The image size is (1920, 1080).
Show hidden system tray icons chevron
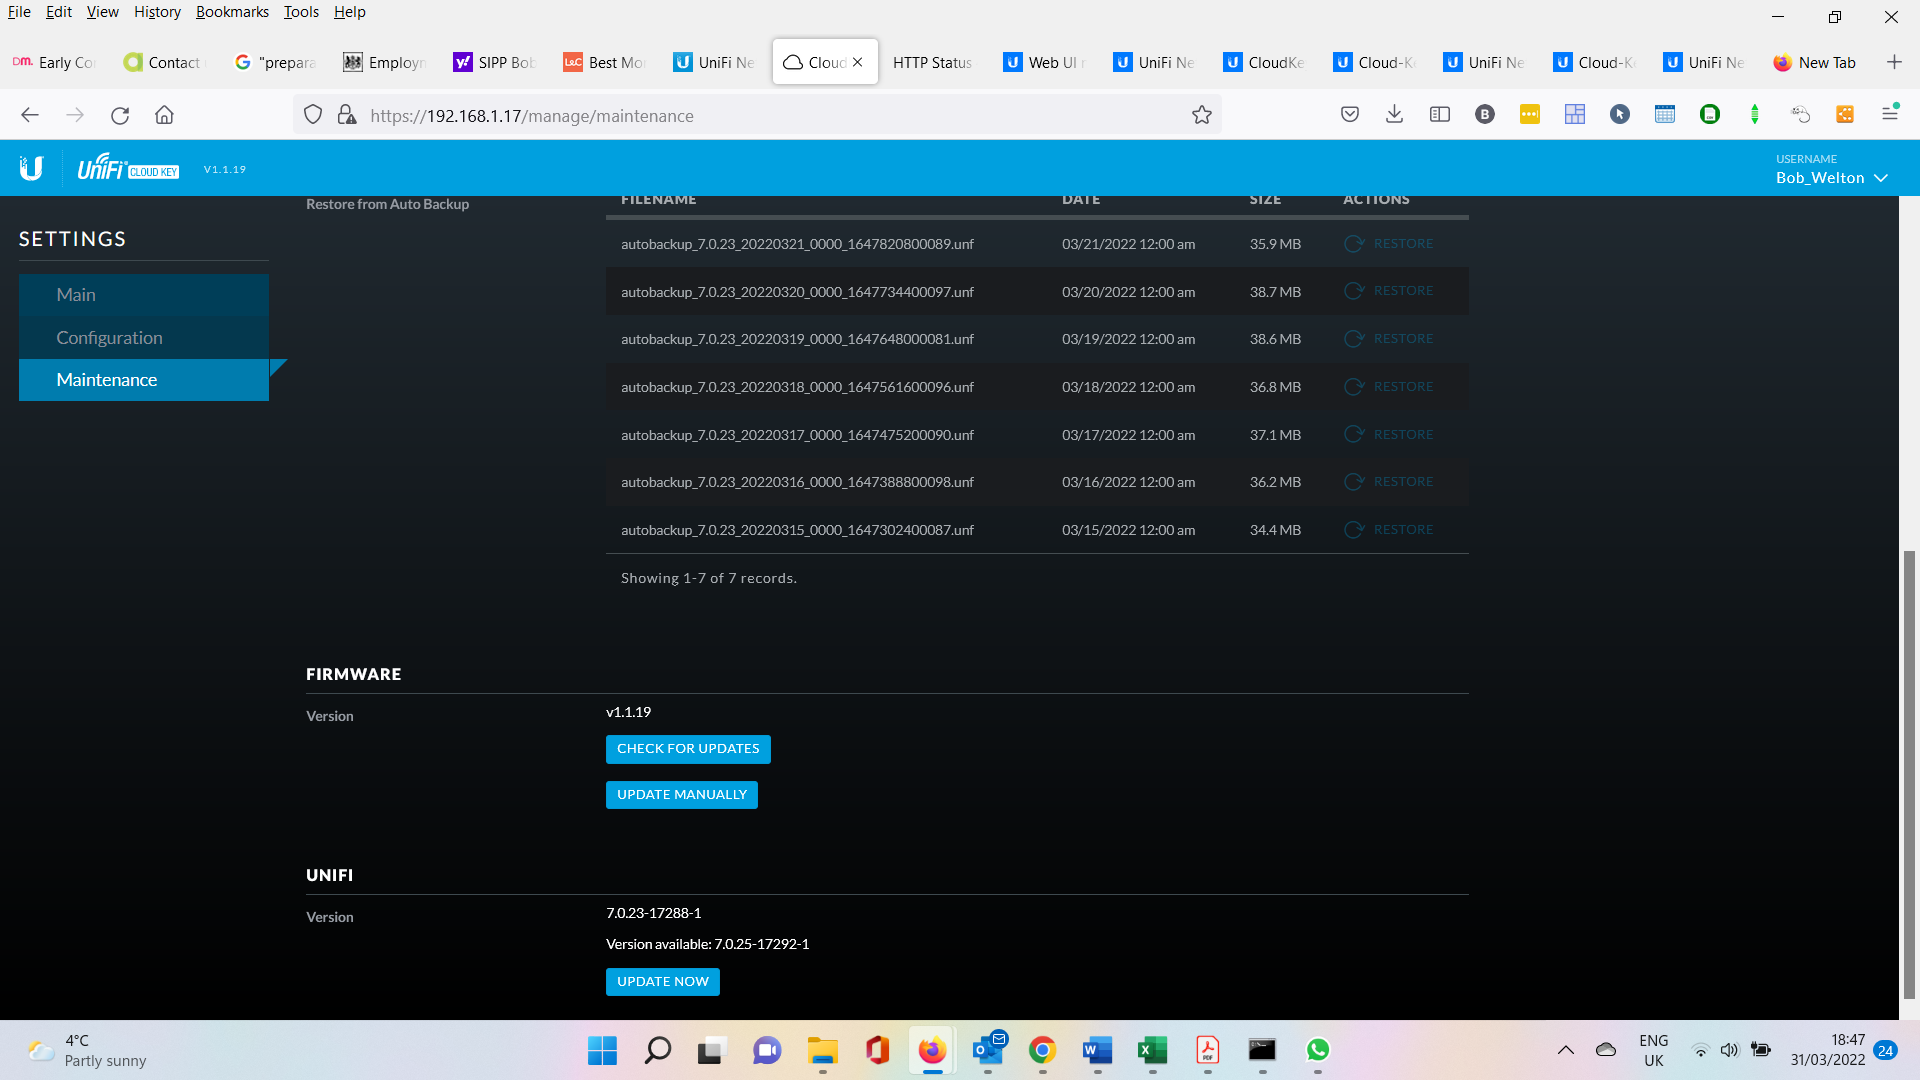click(x=1565, y=1050)
